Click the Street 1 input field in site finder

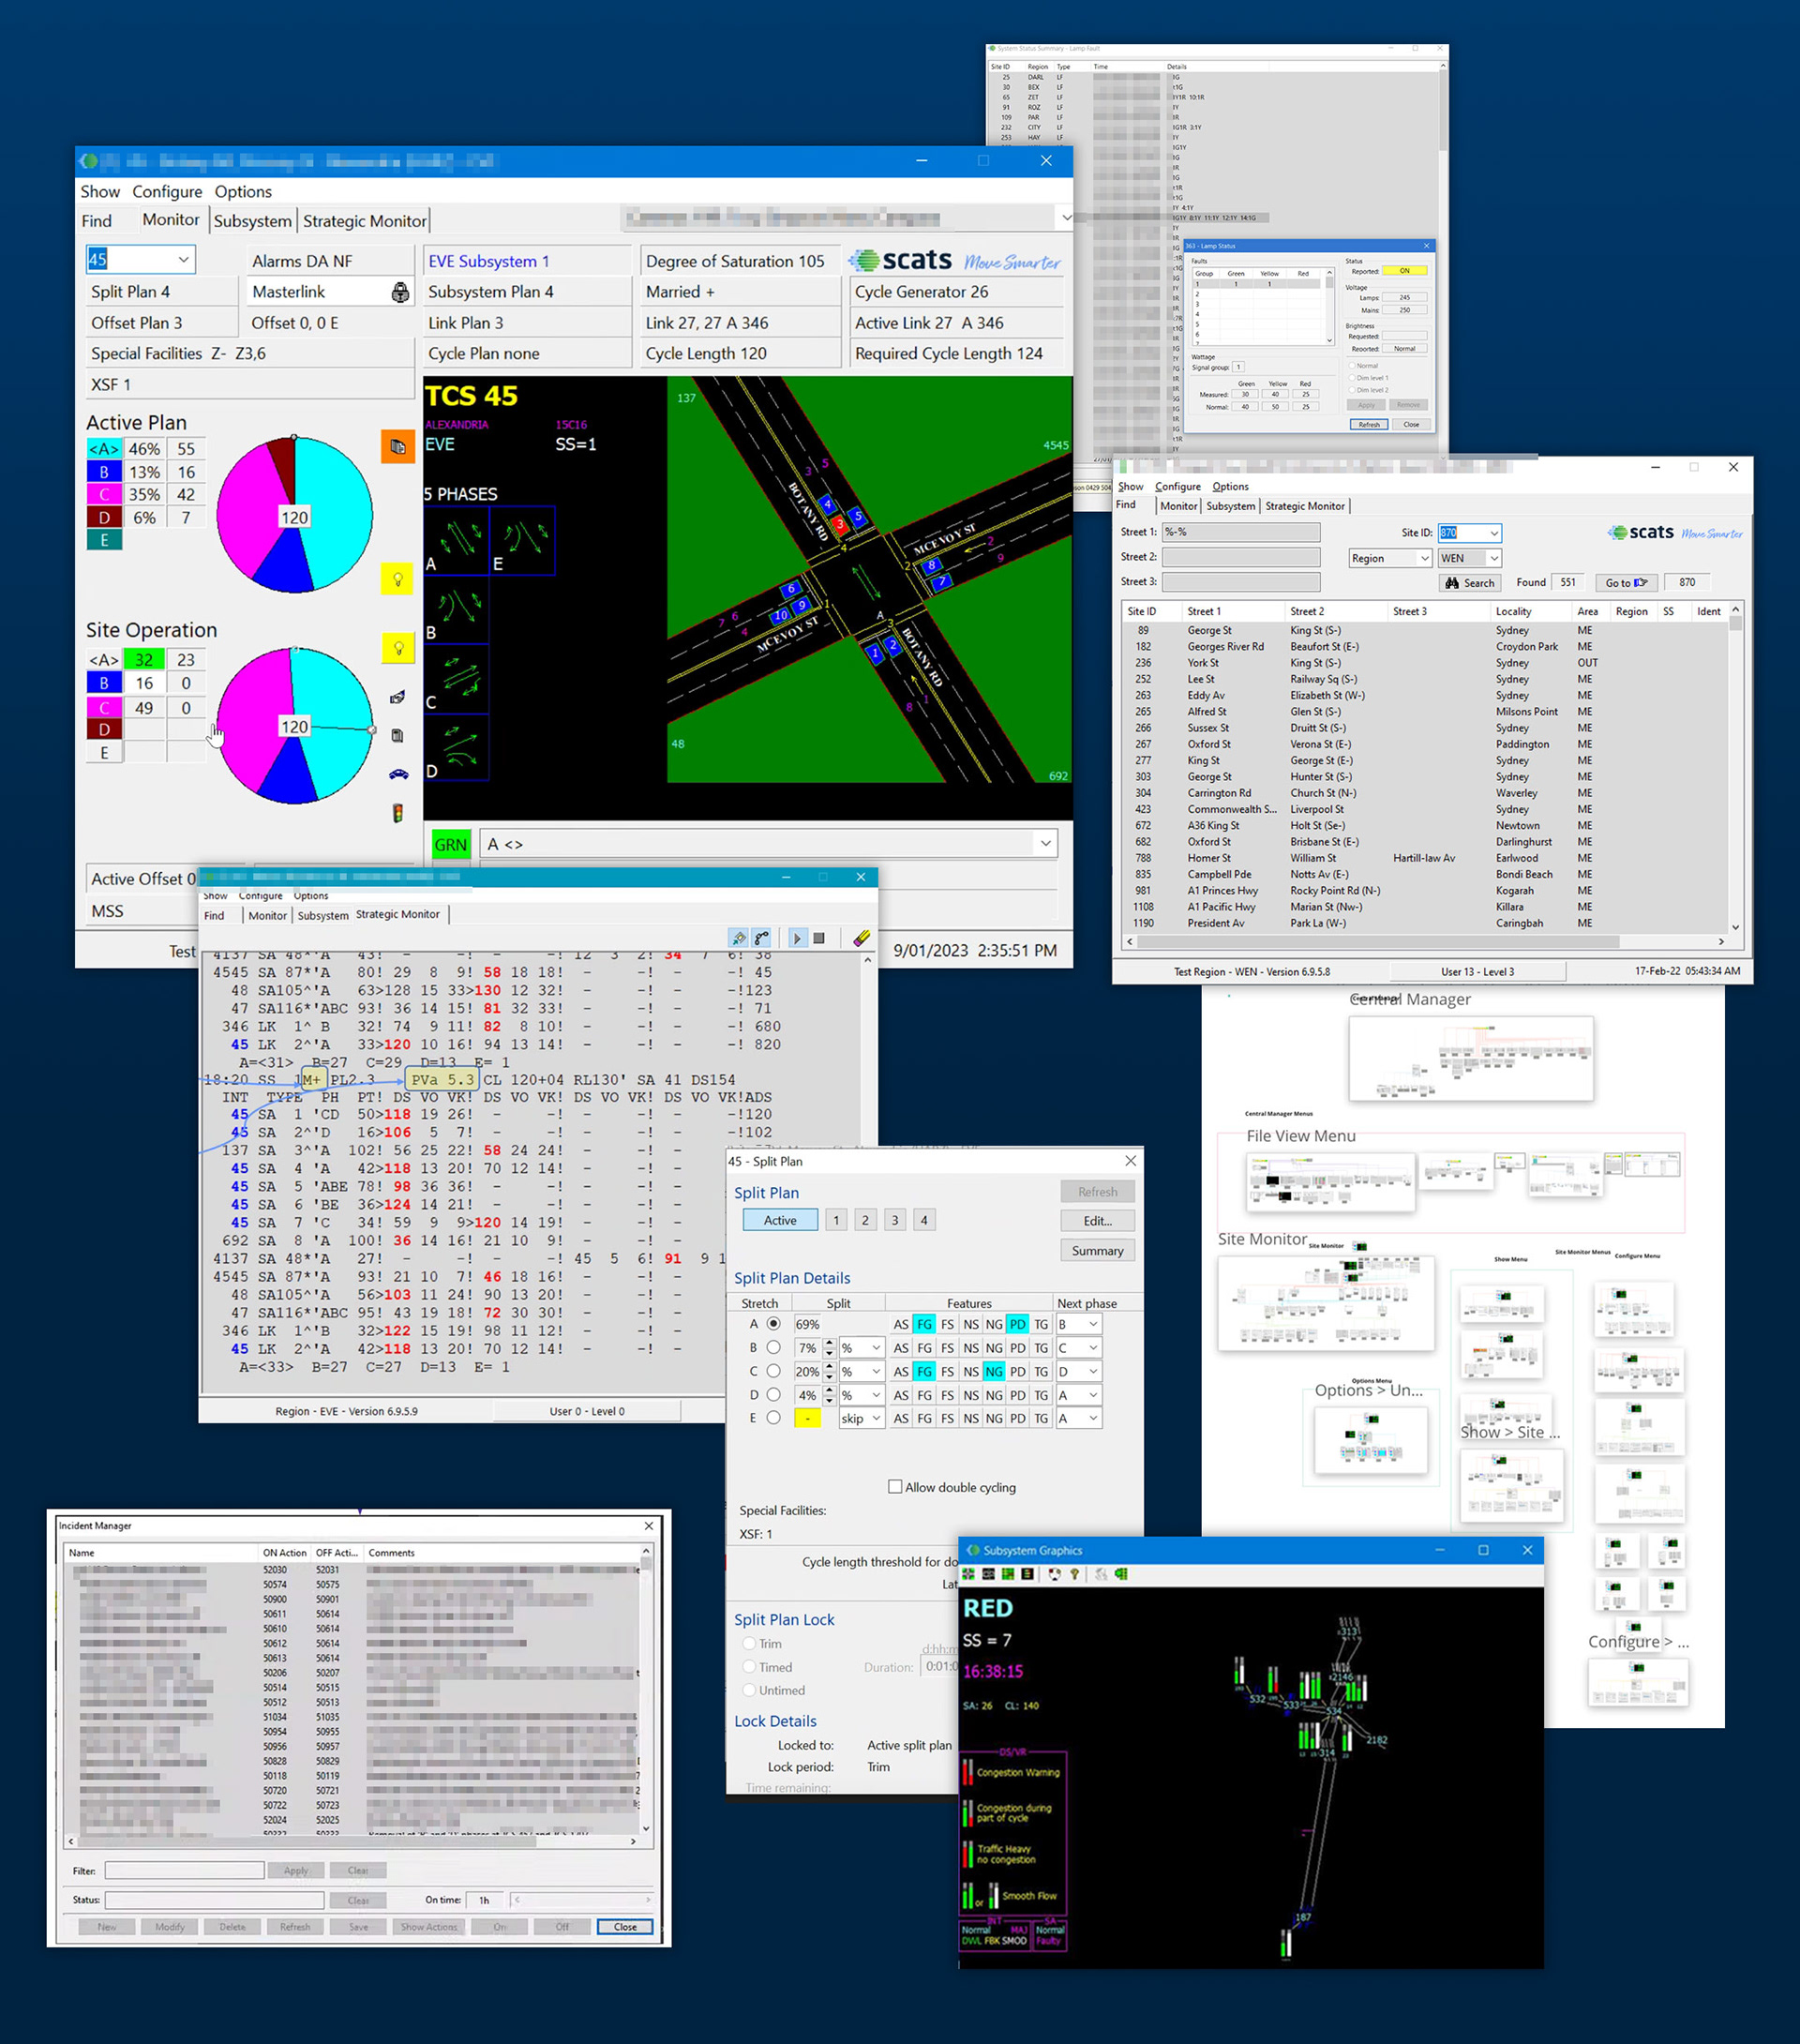coord(1240,532)
